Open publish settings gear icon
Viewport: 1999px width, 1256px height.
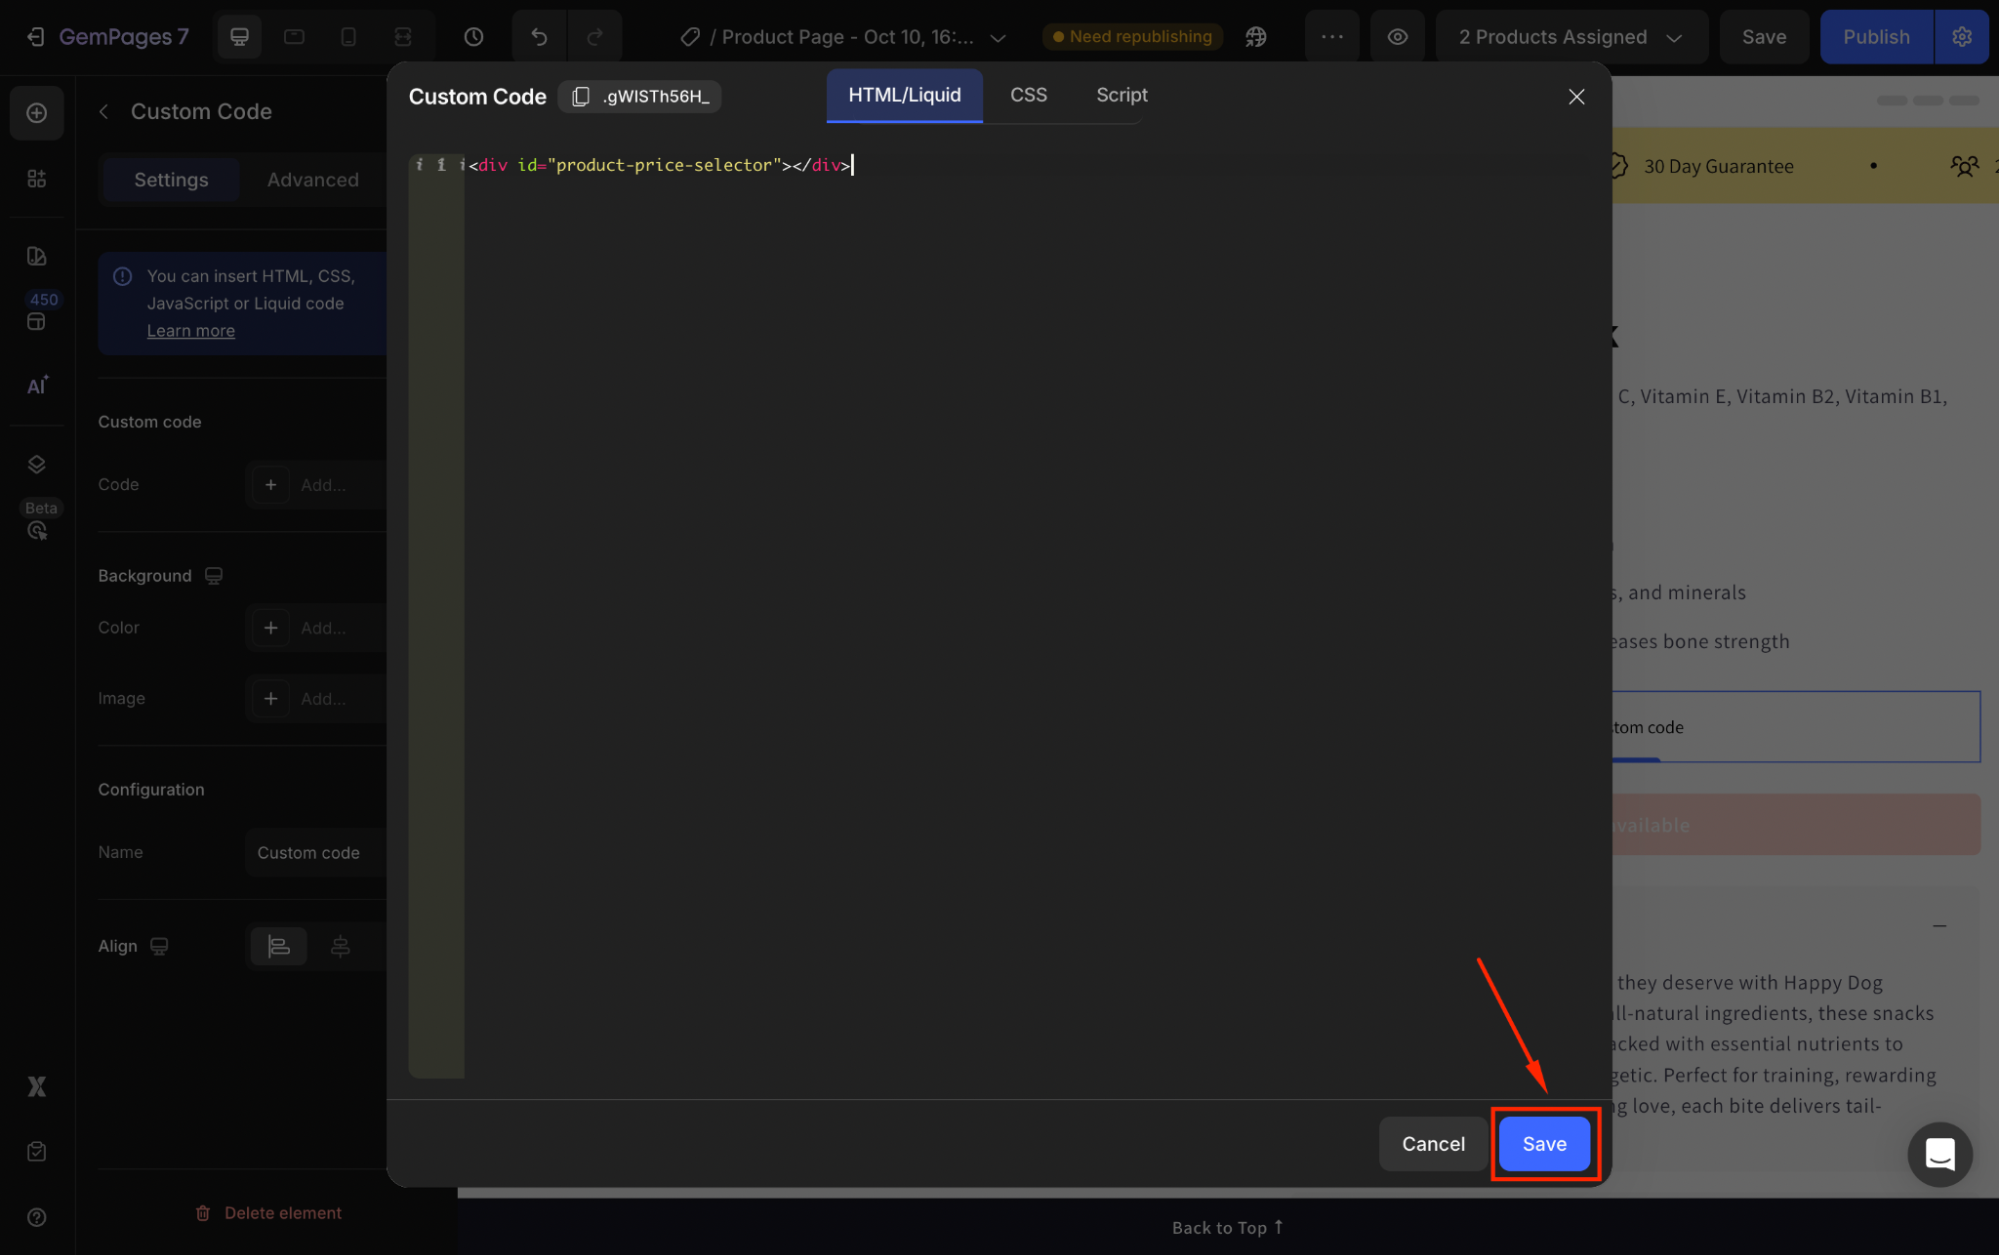[x=1961, y=37]
